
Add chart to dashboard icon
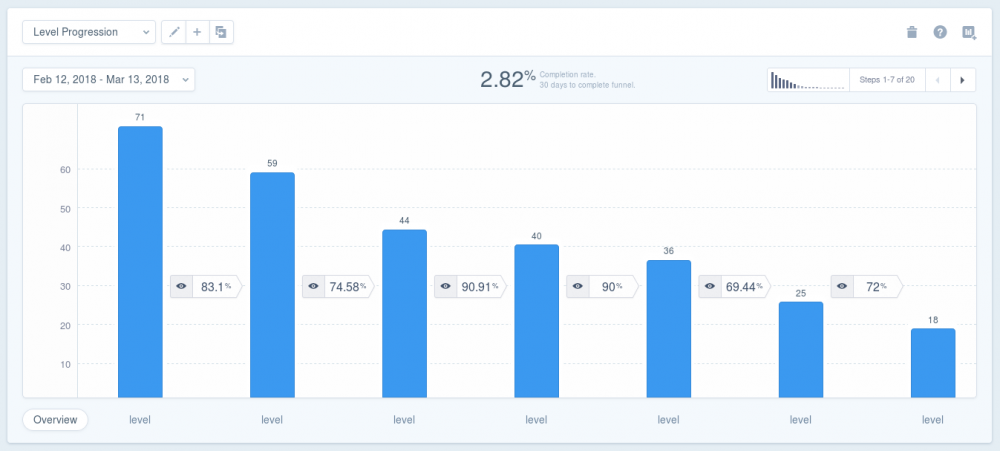click(969, 32)
